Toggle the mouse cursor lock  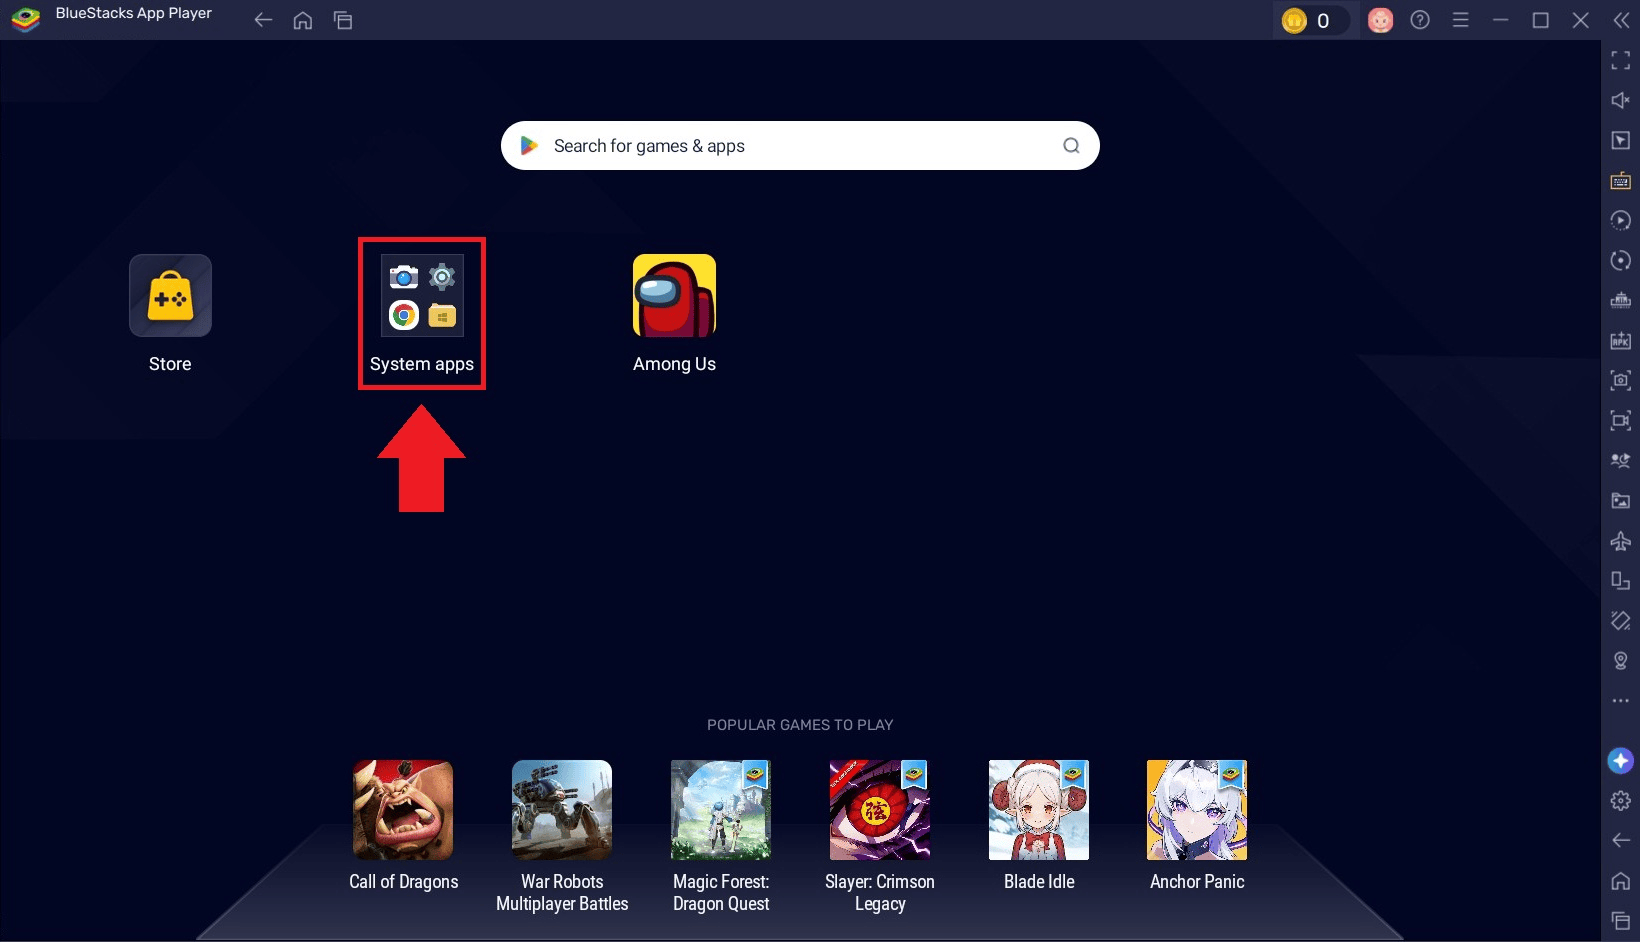tap(1621, 141)
